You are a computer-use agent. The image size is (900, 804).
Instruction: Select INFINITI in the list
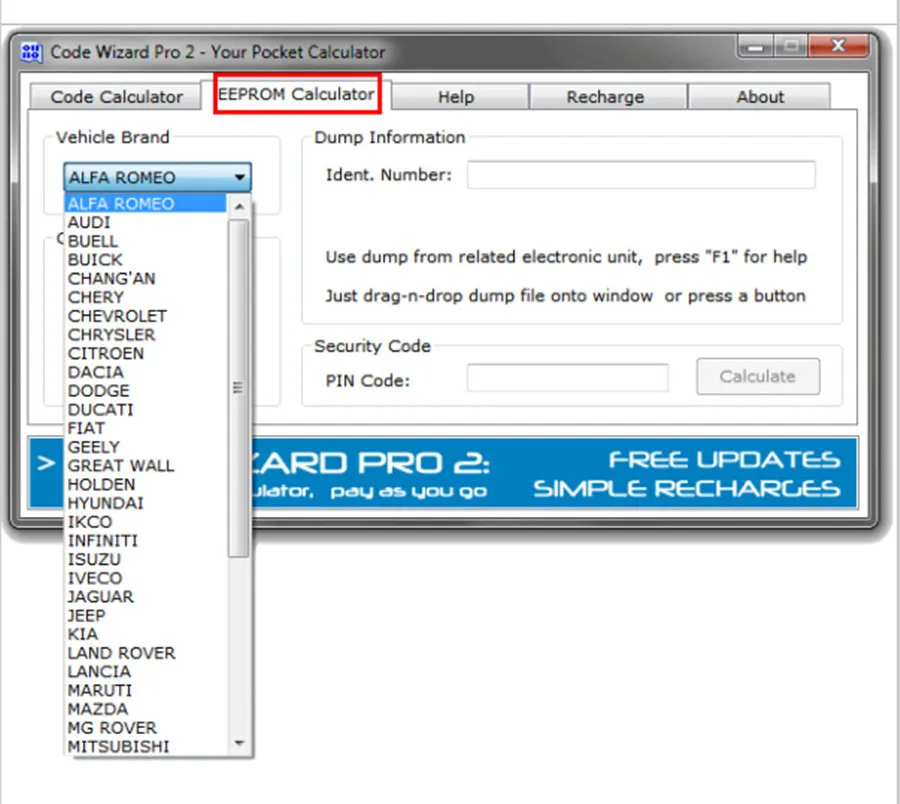(145, 541)
